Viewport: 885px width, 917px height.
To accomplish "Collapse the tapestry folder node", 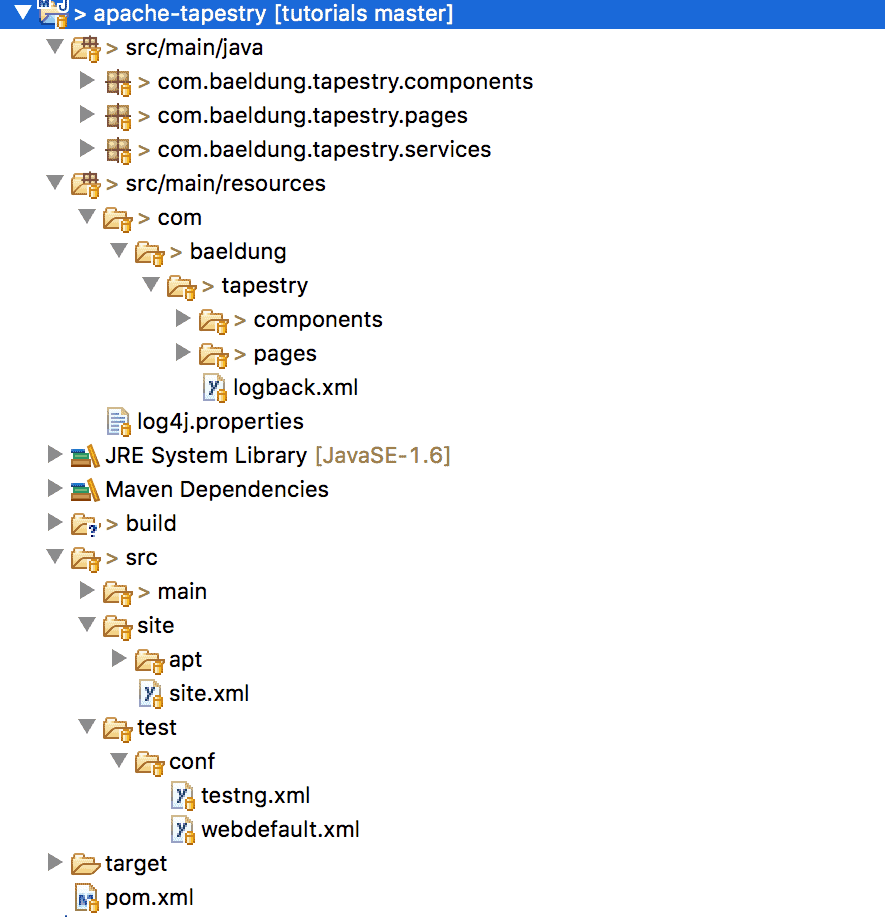I will coord(151,284).
